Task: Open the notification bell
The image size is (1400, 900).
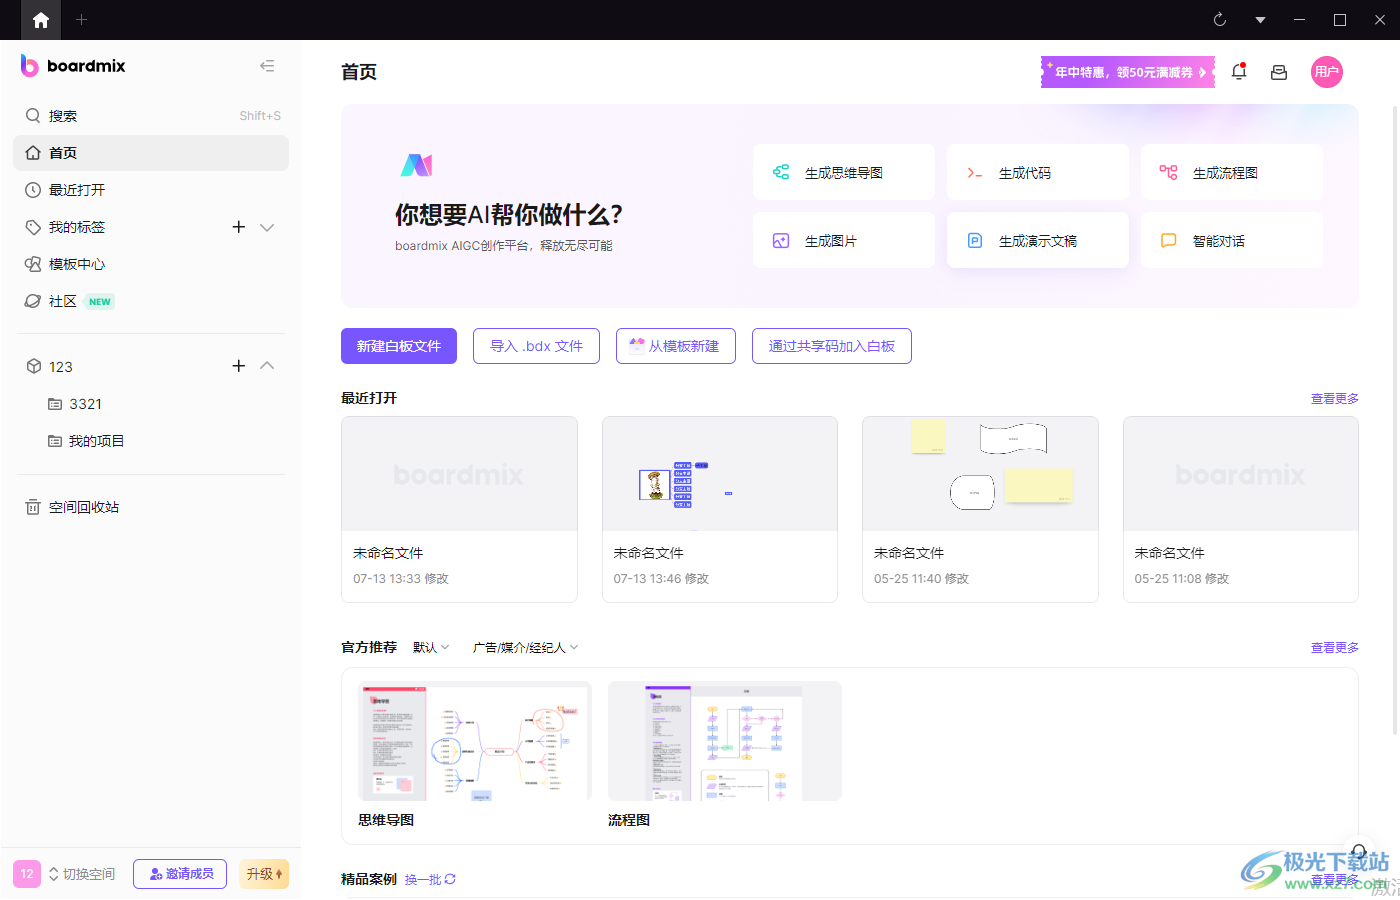Action: point(1239,72)
